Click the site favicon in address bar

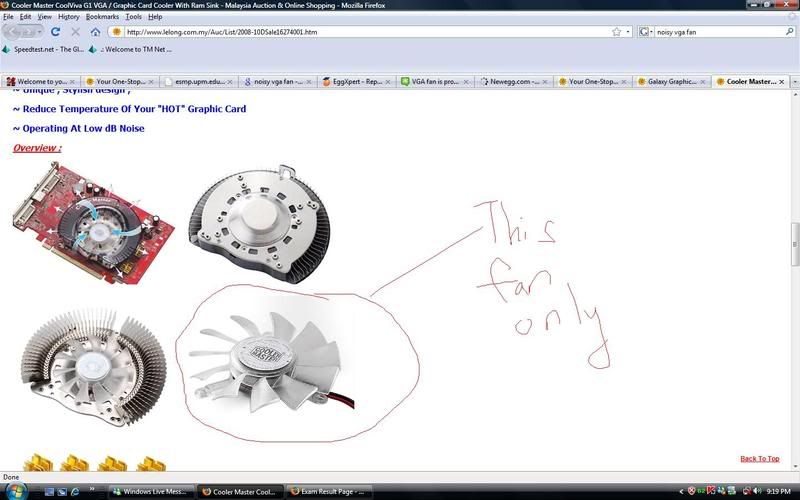(116, 32)
